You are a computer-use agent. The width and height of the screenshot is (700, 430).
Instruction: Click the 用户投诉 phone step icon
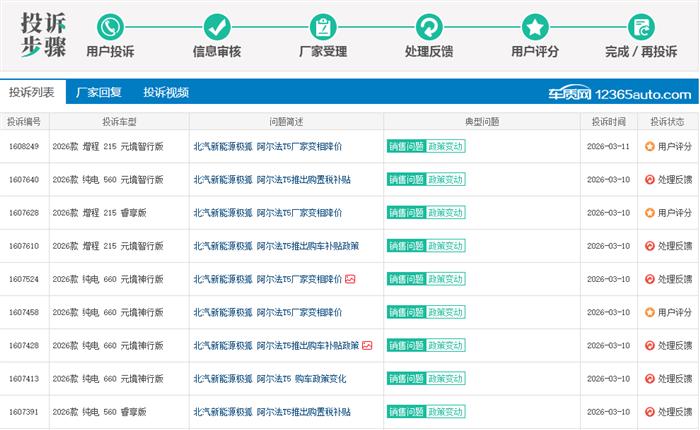[110, 27]
